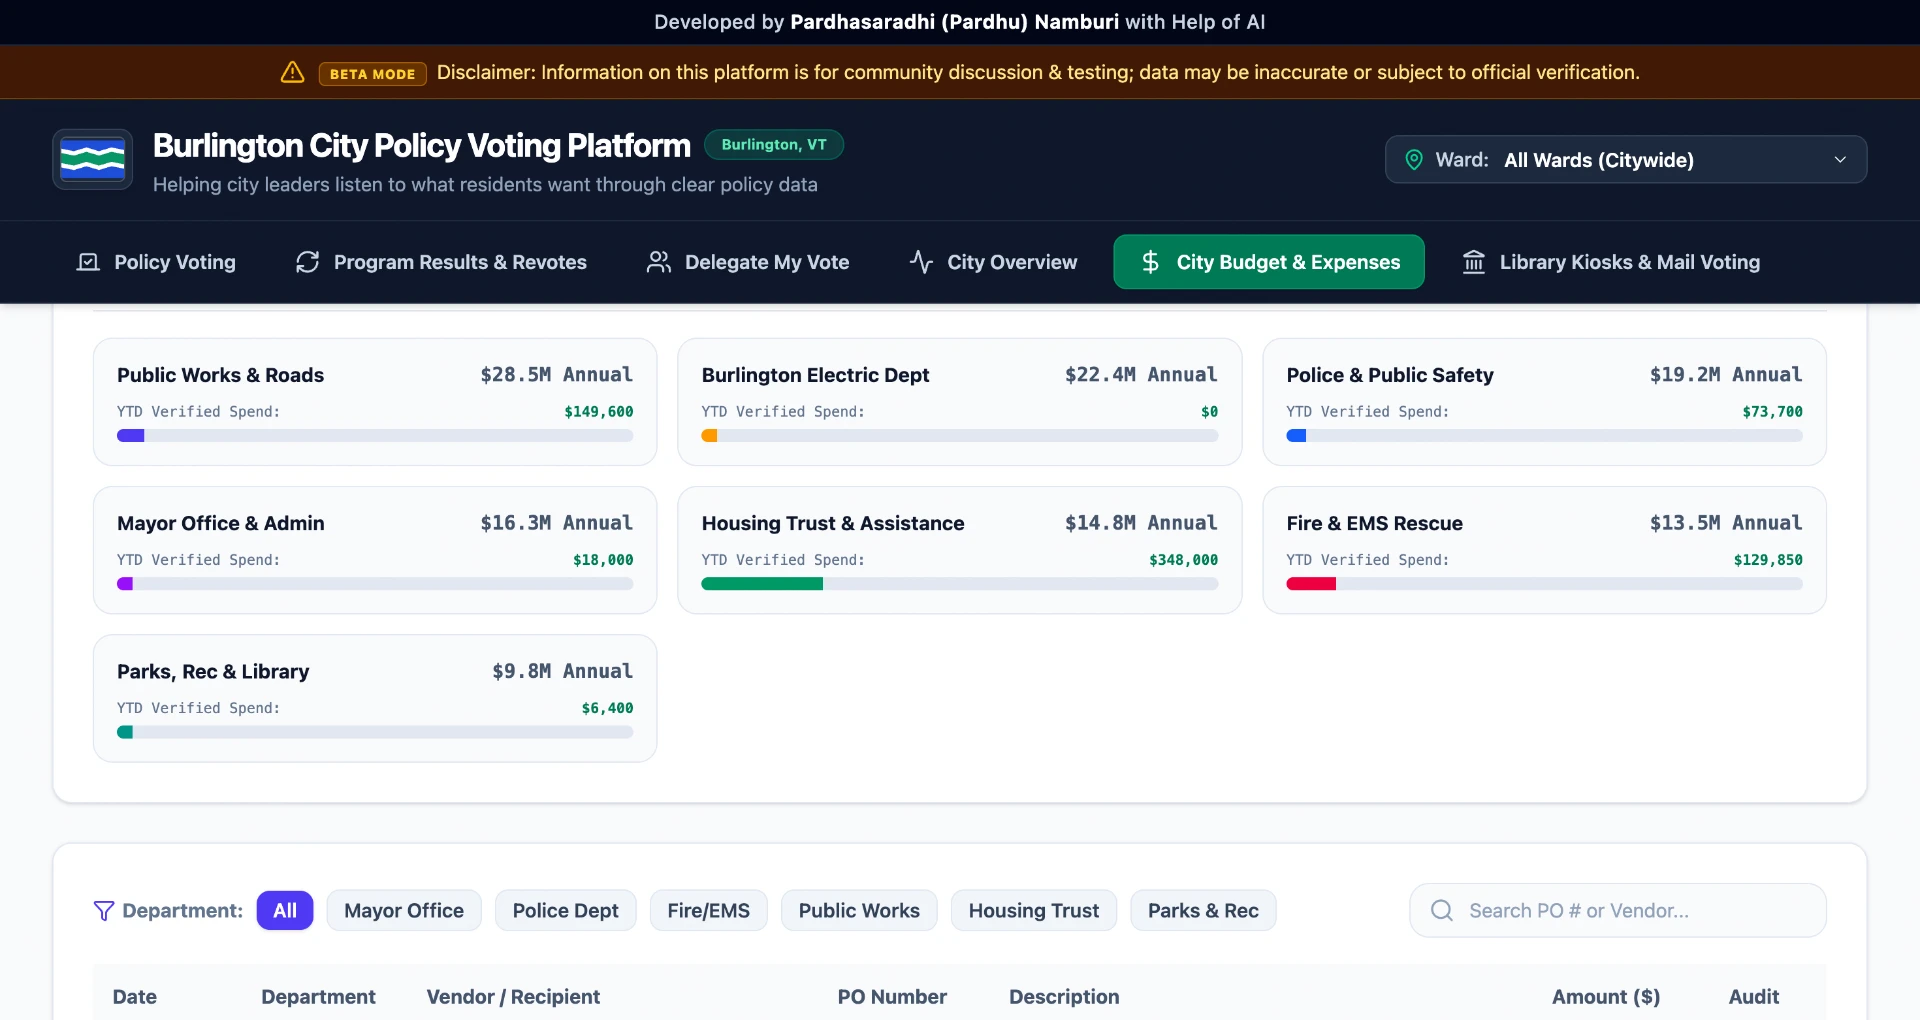Filter by Mayor Office department
Screen dimensions: 1920x1020
click(x=404, y=911)
